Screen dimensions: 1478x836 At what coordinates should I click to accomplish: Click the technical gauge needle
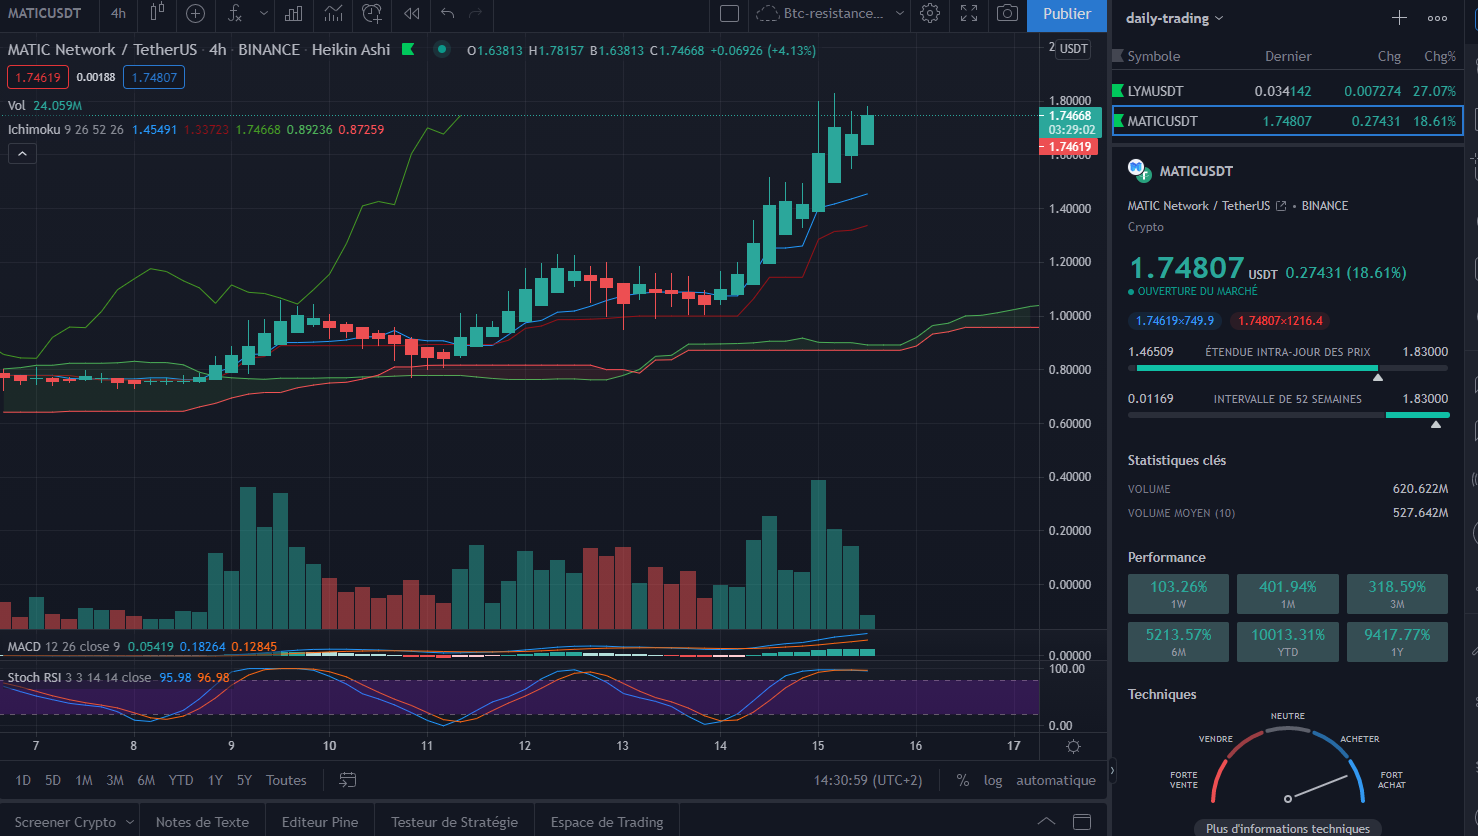(x=1318, y=787)
